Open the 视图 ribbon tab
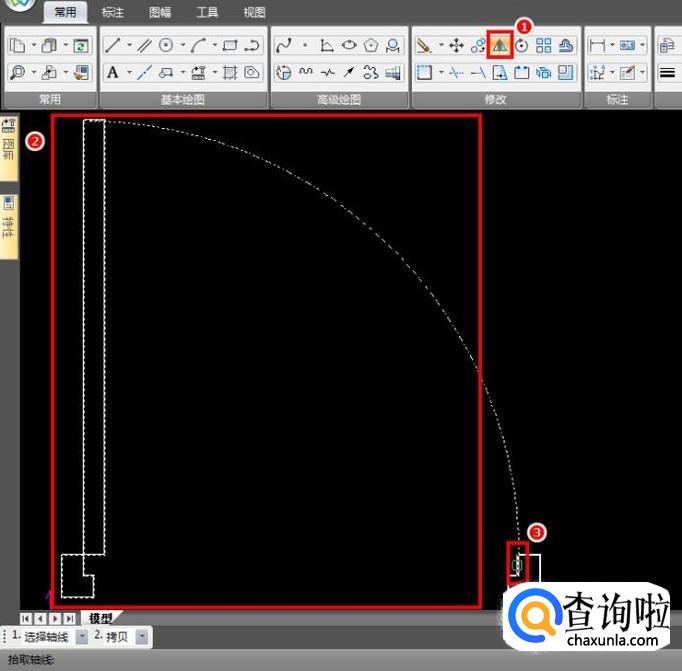The image size is (682, 671). click(254, 13)
